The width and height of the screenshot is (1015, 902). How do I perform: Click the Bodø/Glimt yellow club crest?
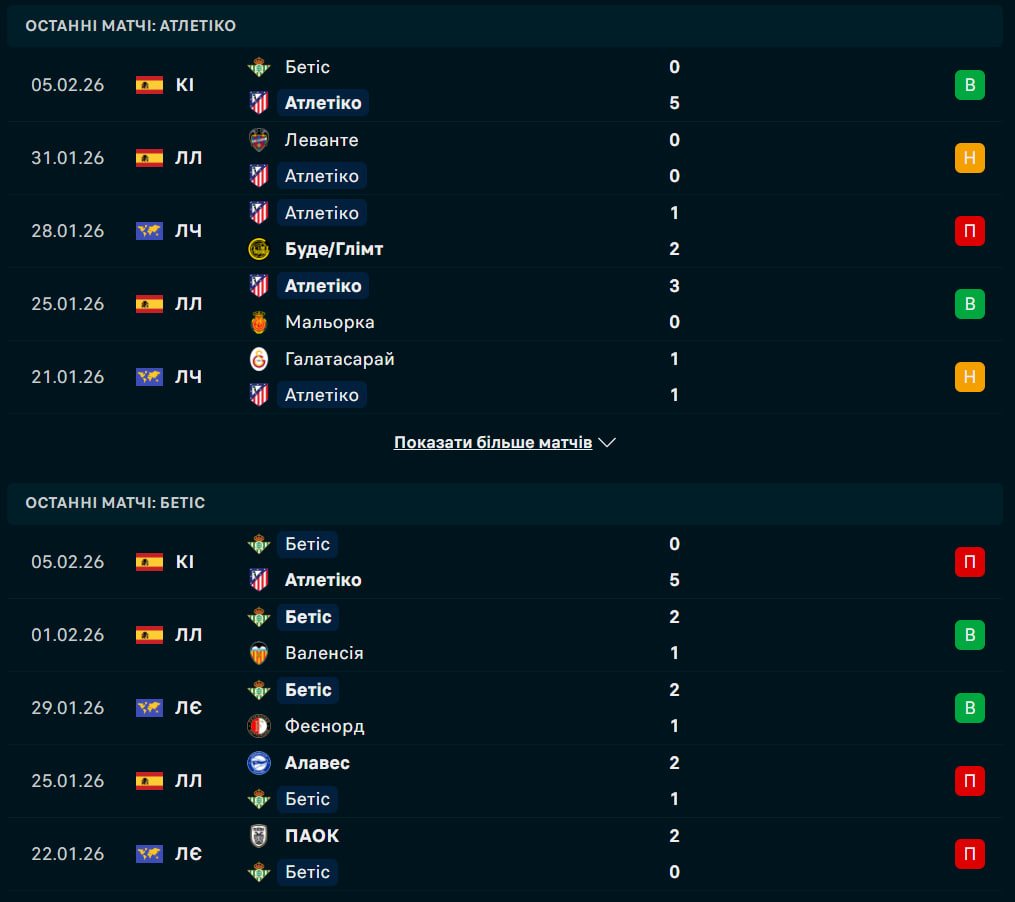pyautogui.click(x=259, y=249)
